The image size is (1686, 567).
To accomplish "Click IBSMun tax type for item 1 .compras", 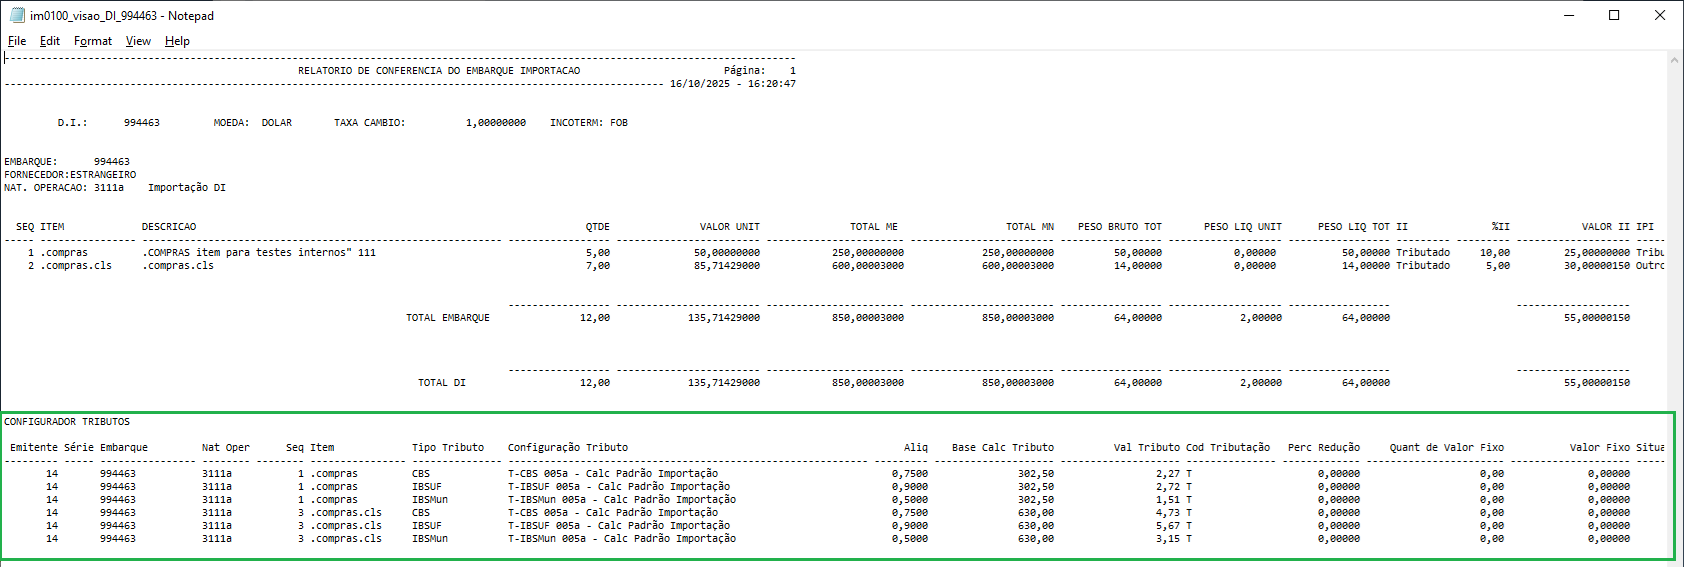I will coord(430,500).
